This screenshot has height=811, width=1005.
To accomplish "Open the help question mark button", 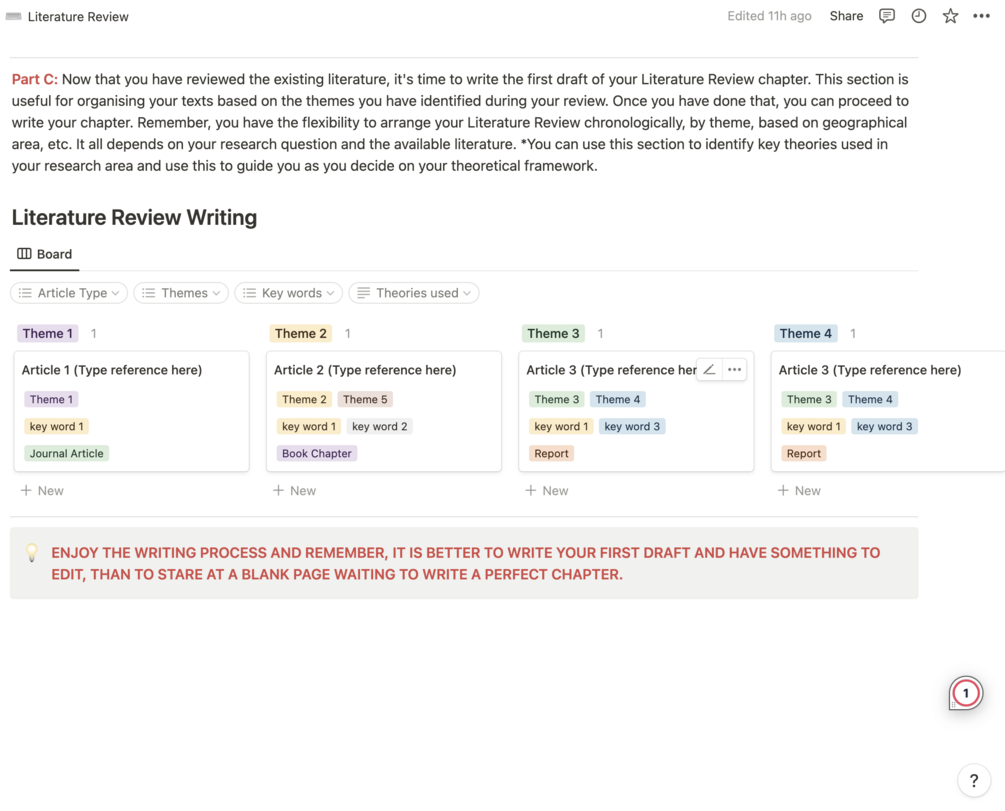I will [x=974, y=780].
